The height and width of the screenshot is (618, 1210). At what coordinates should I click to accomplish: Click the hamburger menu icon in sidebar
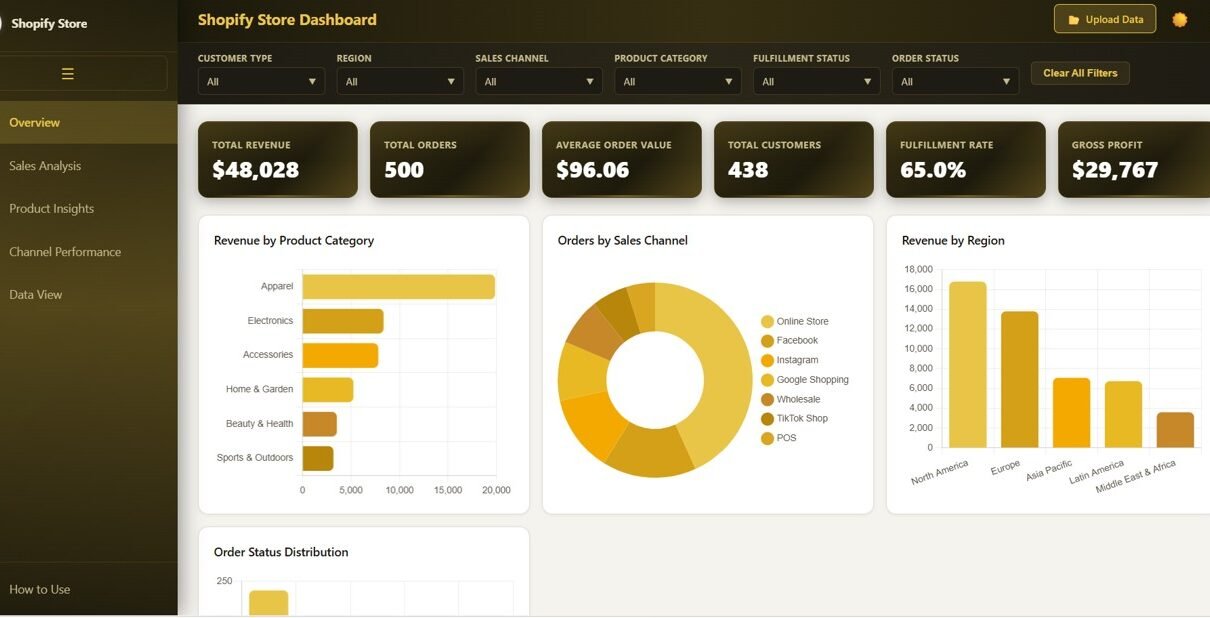tap(68, 74)
